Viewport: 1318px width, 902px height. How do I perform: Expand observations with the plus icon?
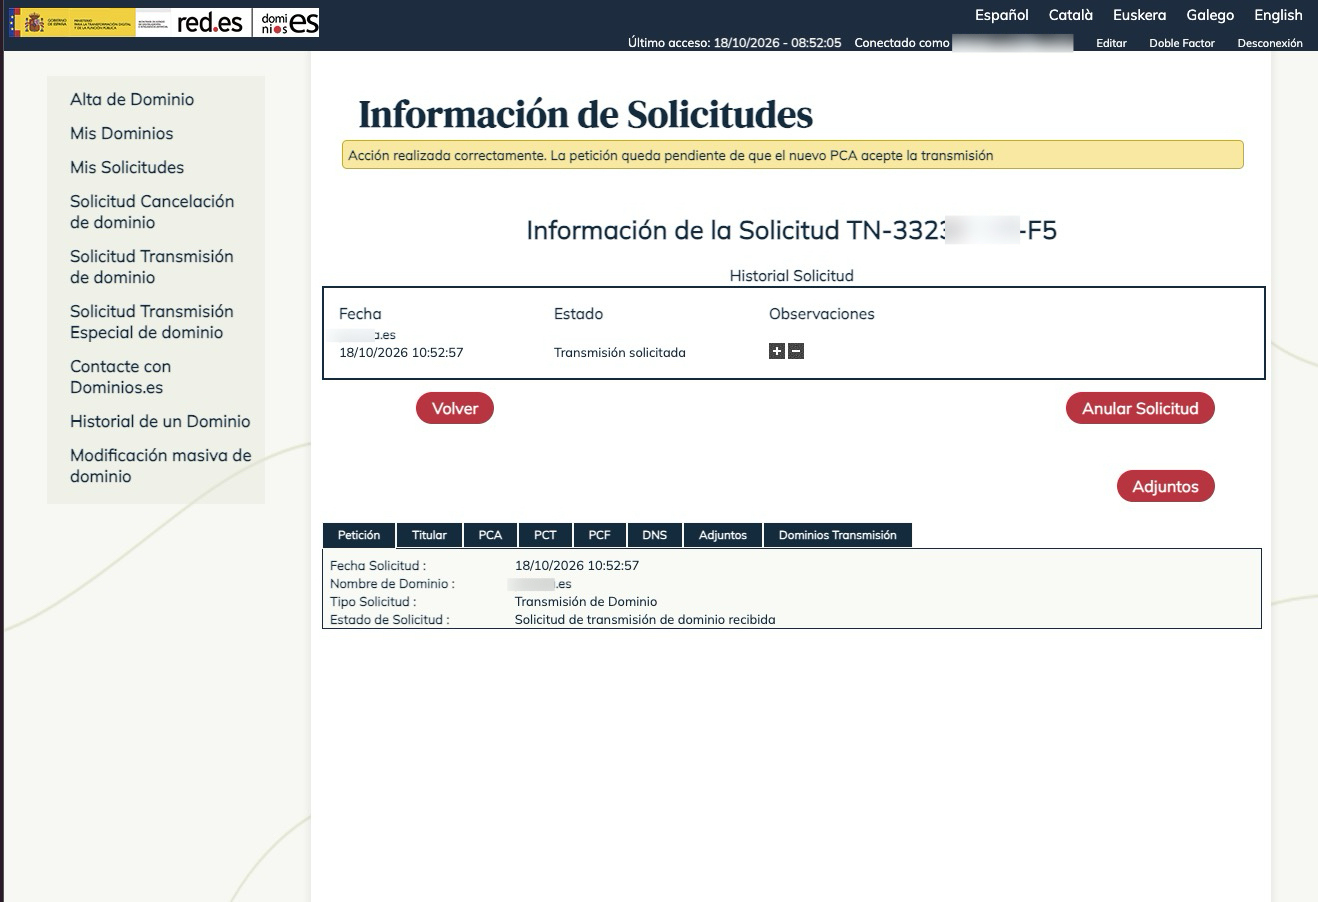pos(777,351)
